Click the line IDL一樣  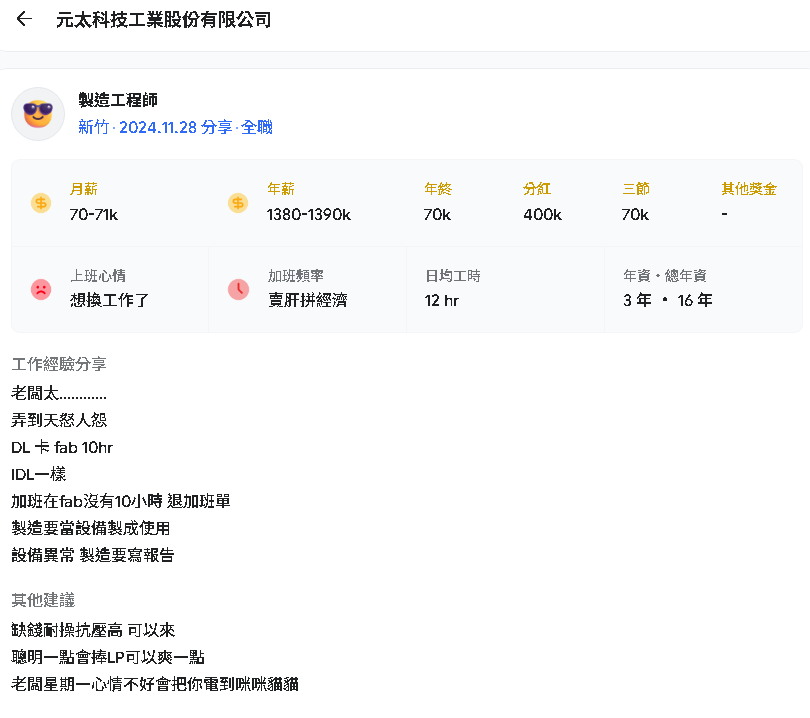coord(39,474)
